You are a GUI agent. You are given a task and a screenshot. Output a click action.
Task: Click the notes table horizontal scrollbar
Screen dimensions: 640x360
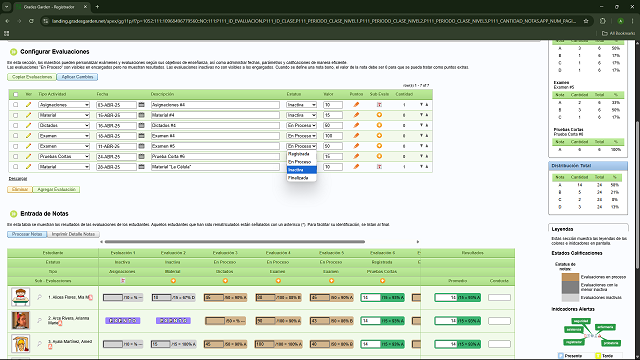[x=235, y=242]
